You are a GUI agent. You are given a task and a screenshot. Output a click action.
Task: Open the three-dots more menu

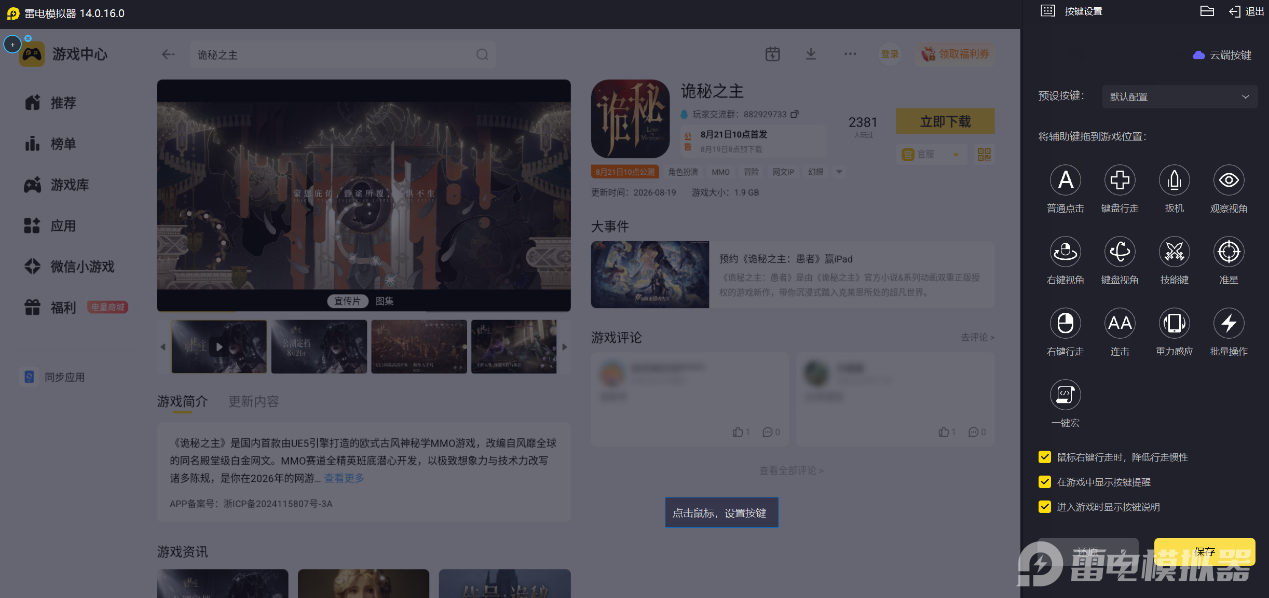click(x=850, y=54)
